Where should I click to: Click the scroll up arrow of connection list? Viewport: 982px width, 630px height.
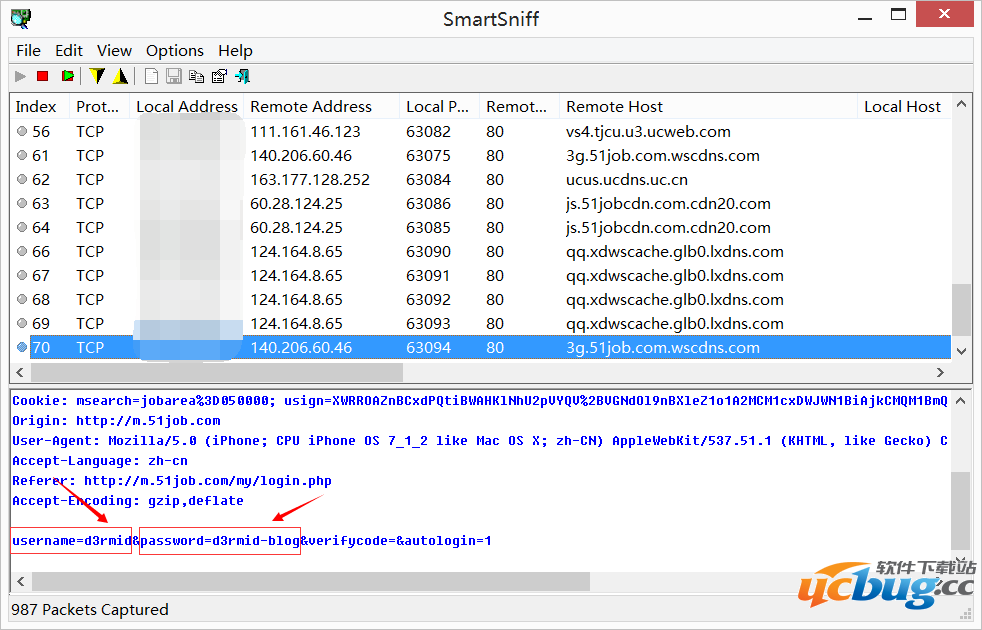point(961,105)
